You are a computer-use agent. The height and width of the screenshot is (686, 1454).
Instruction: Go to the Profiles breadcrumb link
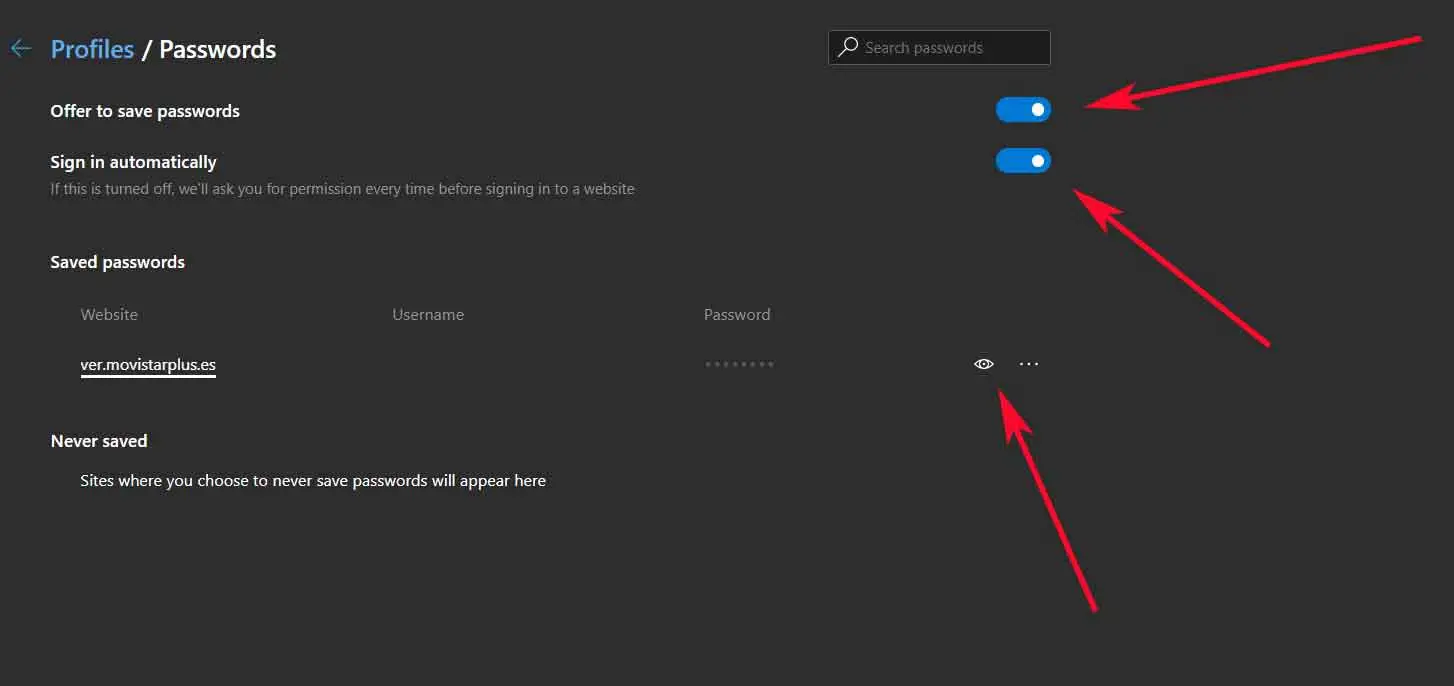click(92, 49)
